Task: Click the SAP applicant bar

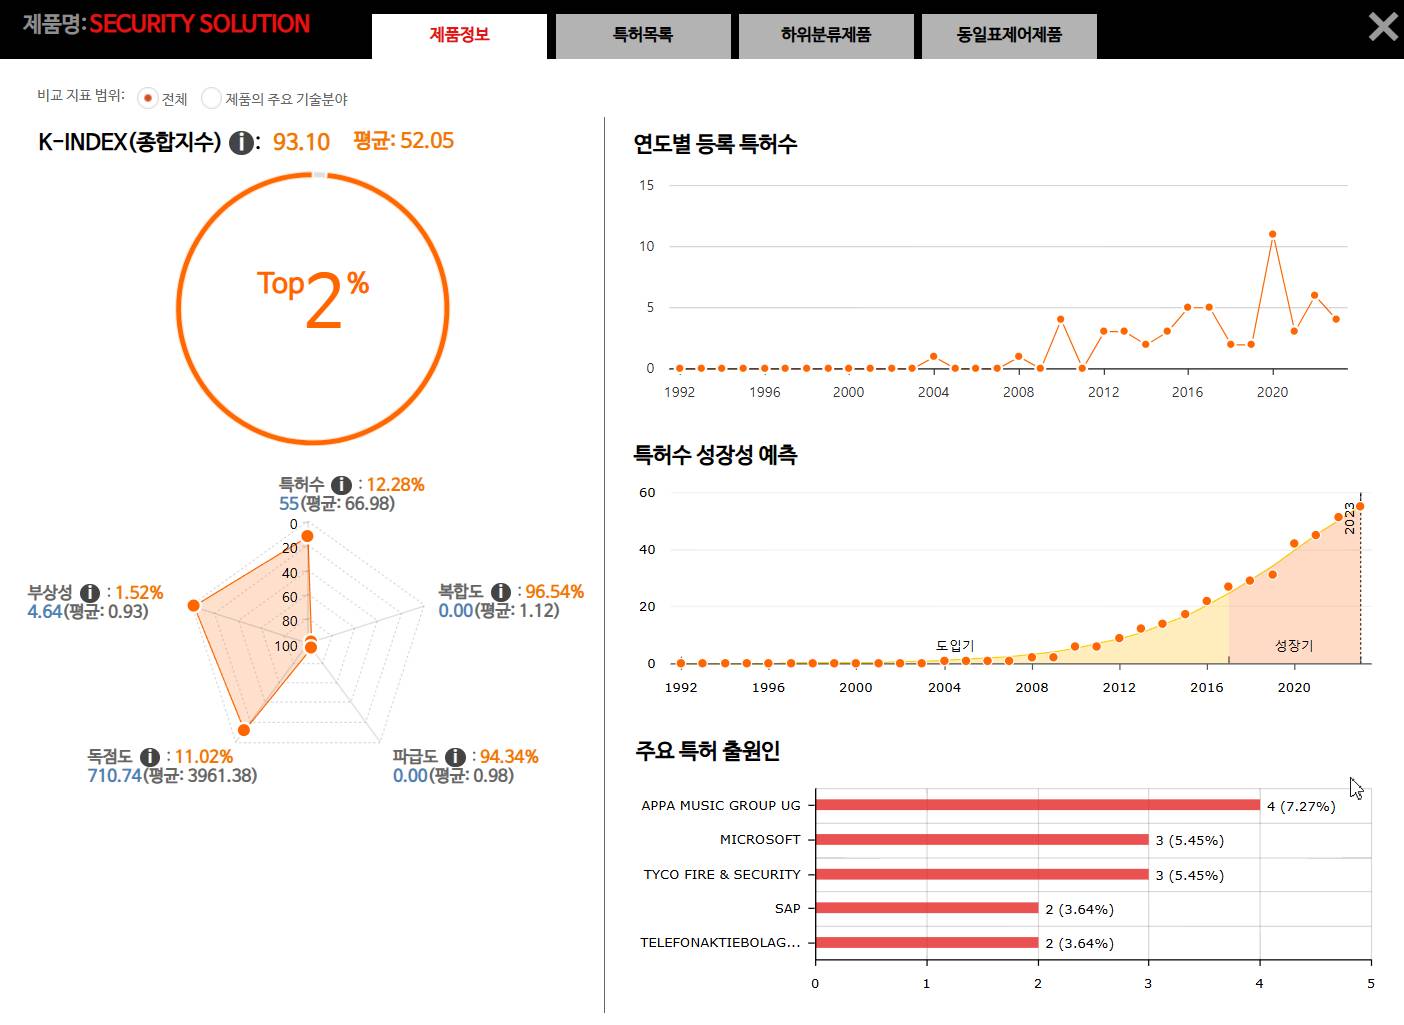Action: 927,908
